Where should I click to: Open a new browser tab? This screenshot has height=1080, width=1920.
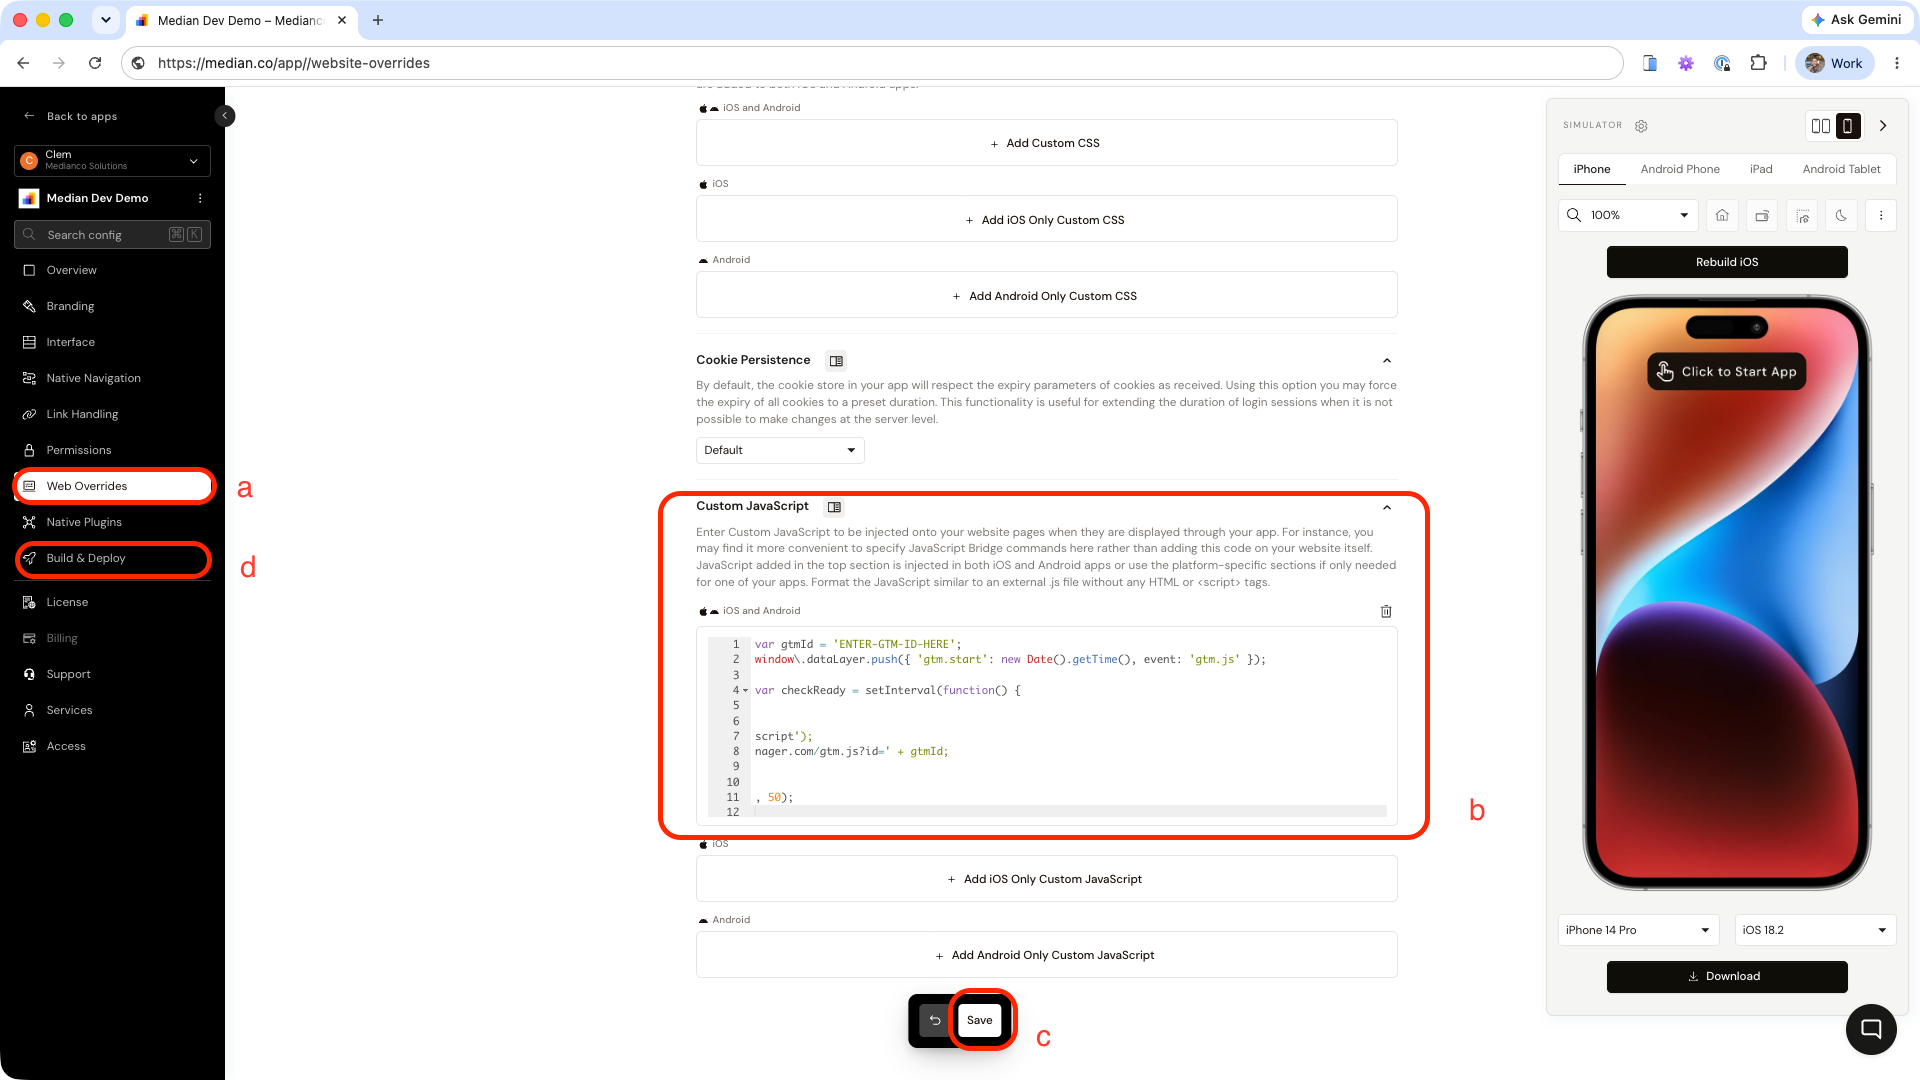pos(378,20)
